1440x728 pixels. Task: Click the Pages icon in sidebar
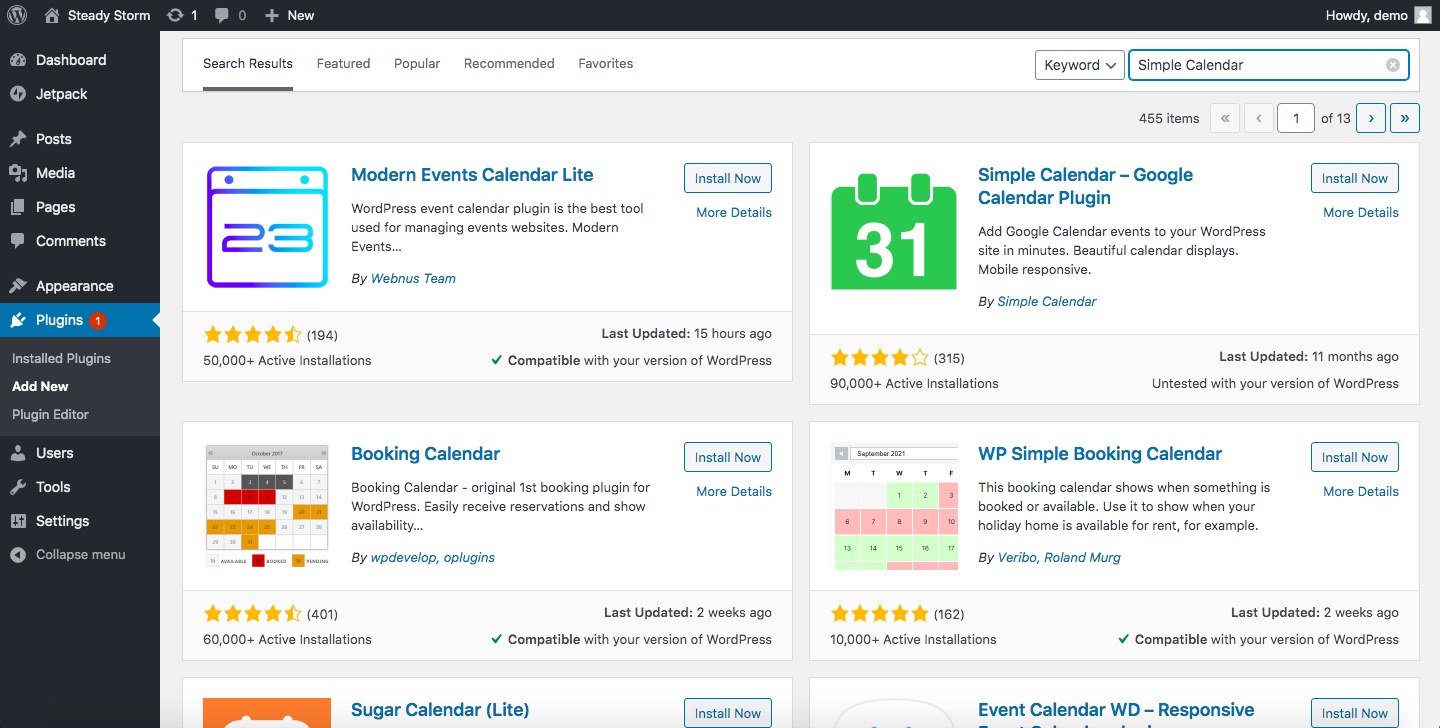(x=18, y=207)
